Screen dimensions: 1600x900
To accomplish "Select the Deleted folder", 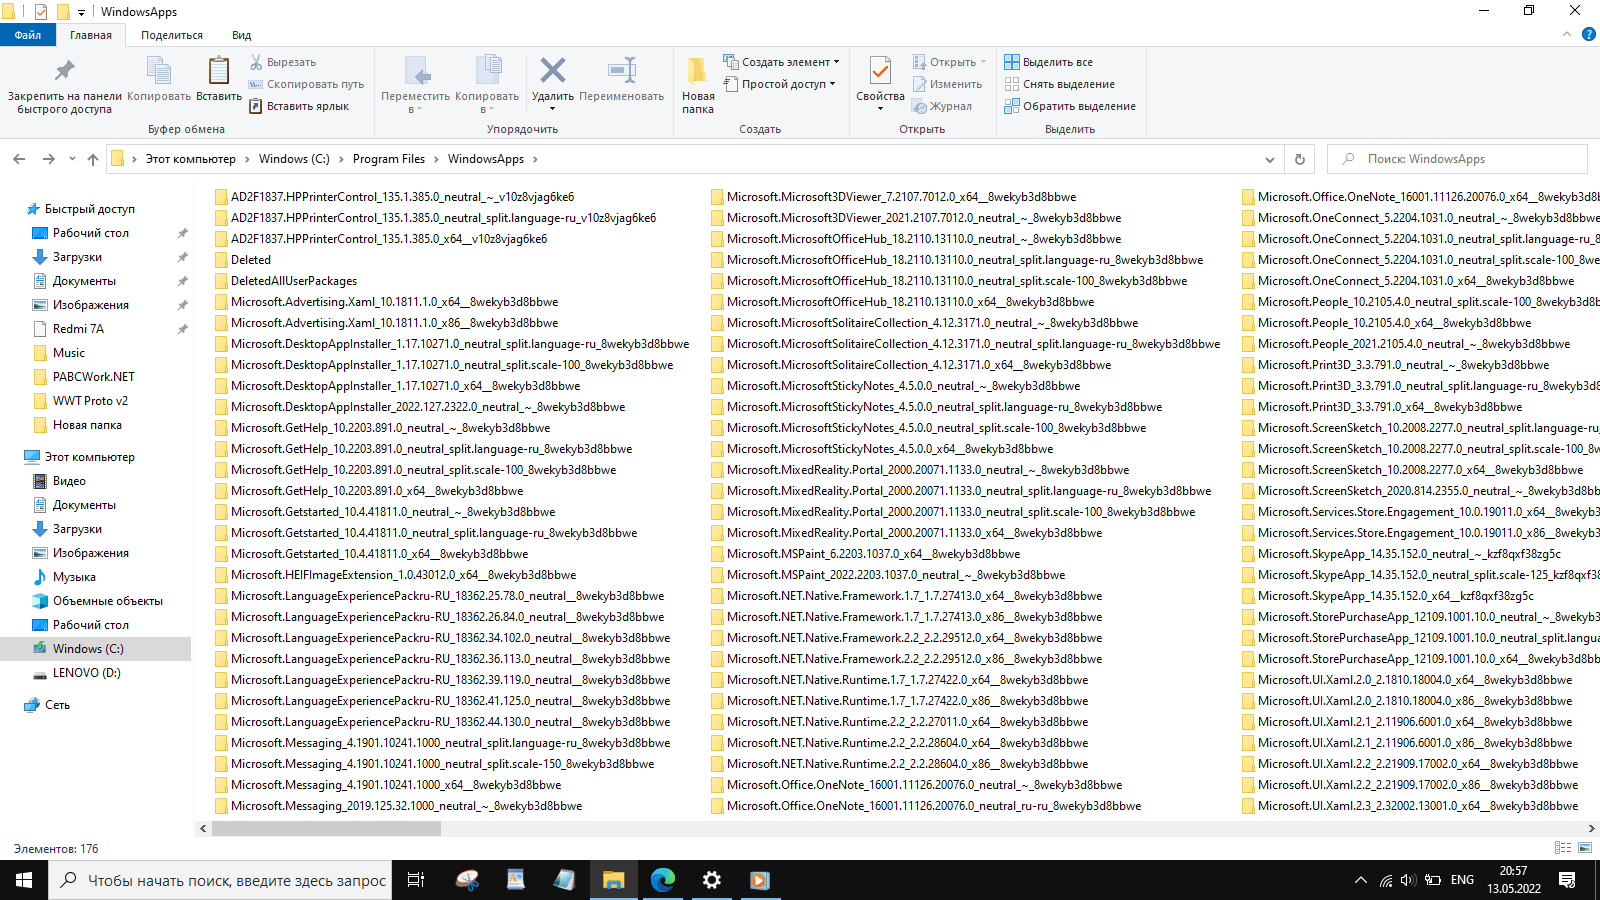I will [x=251, y=260].
